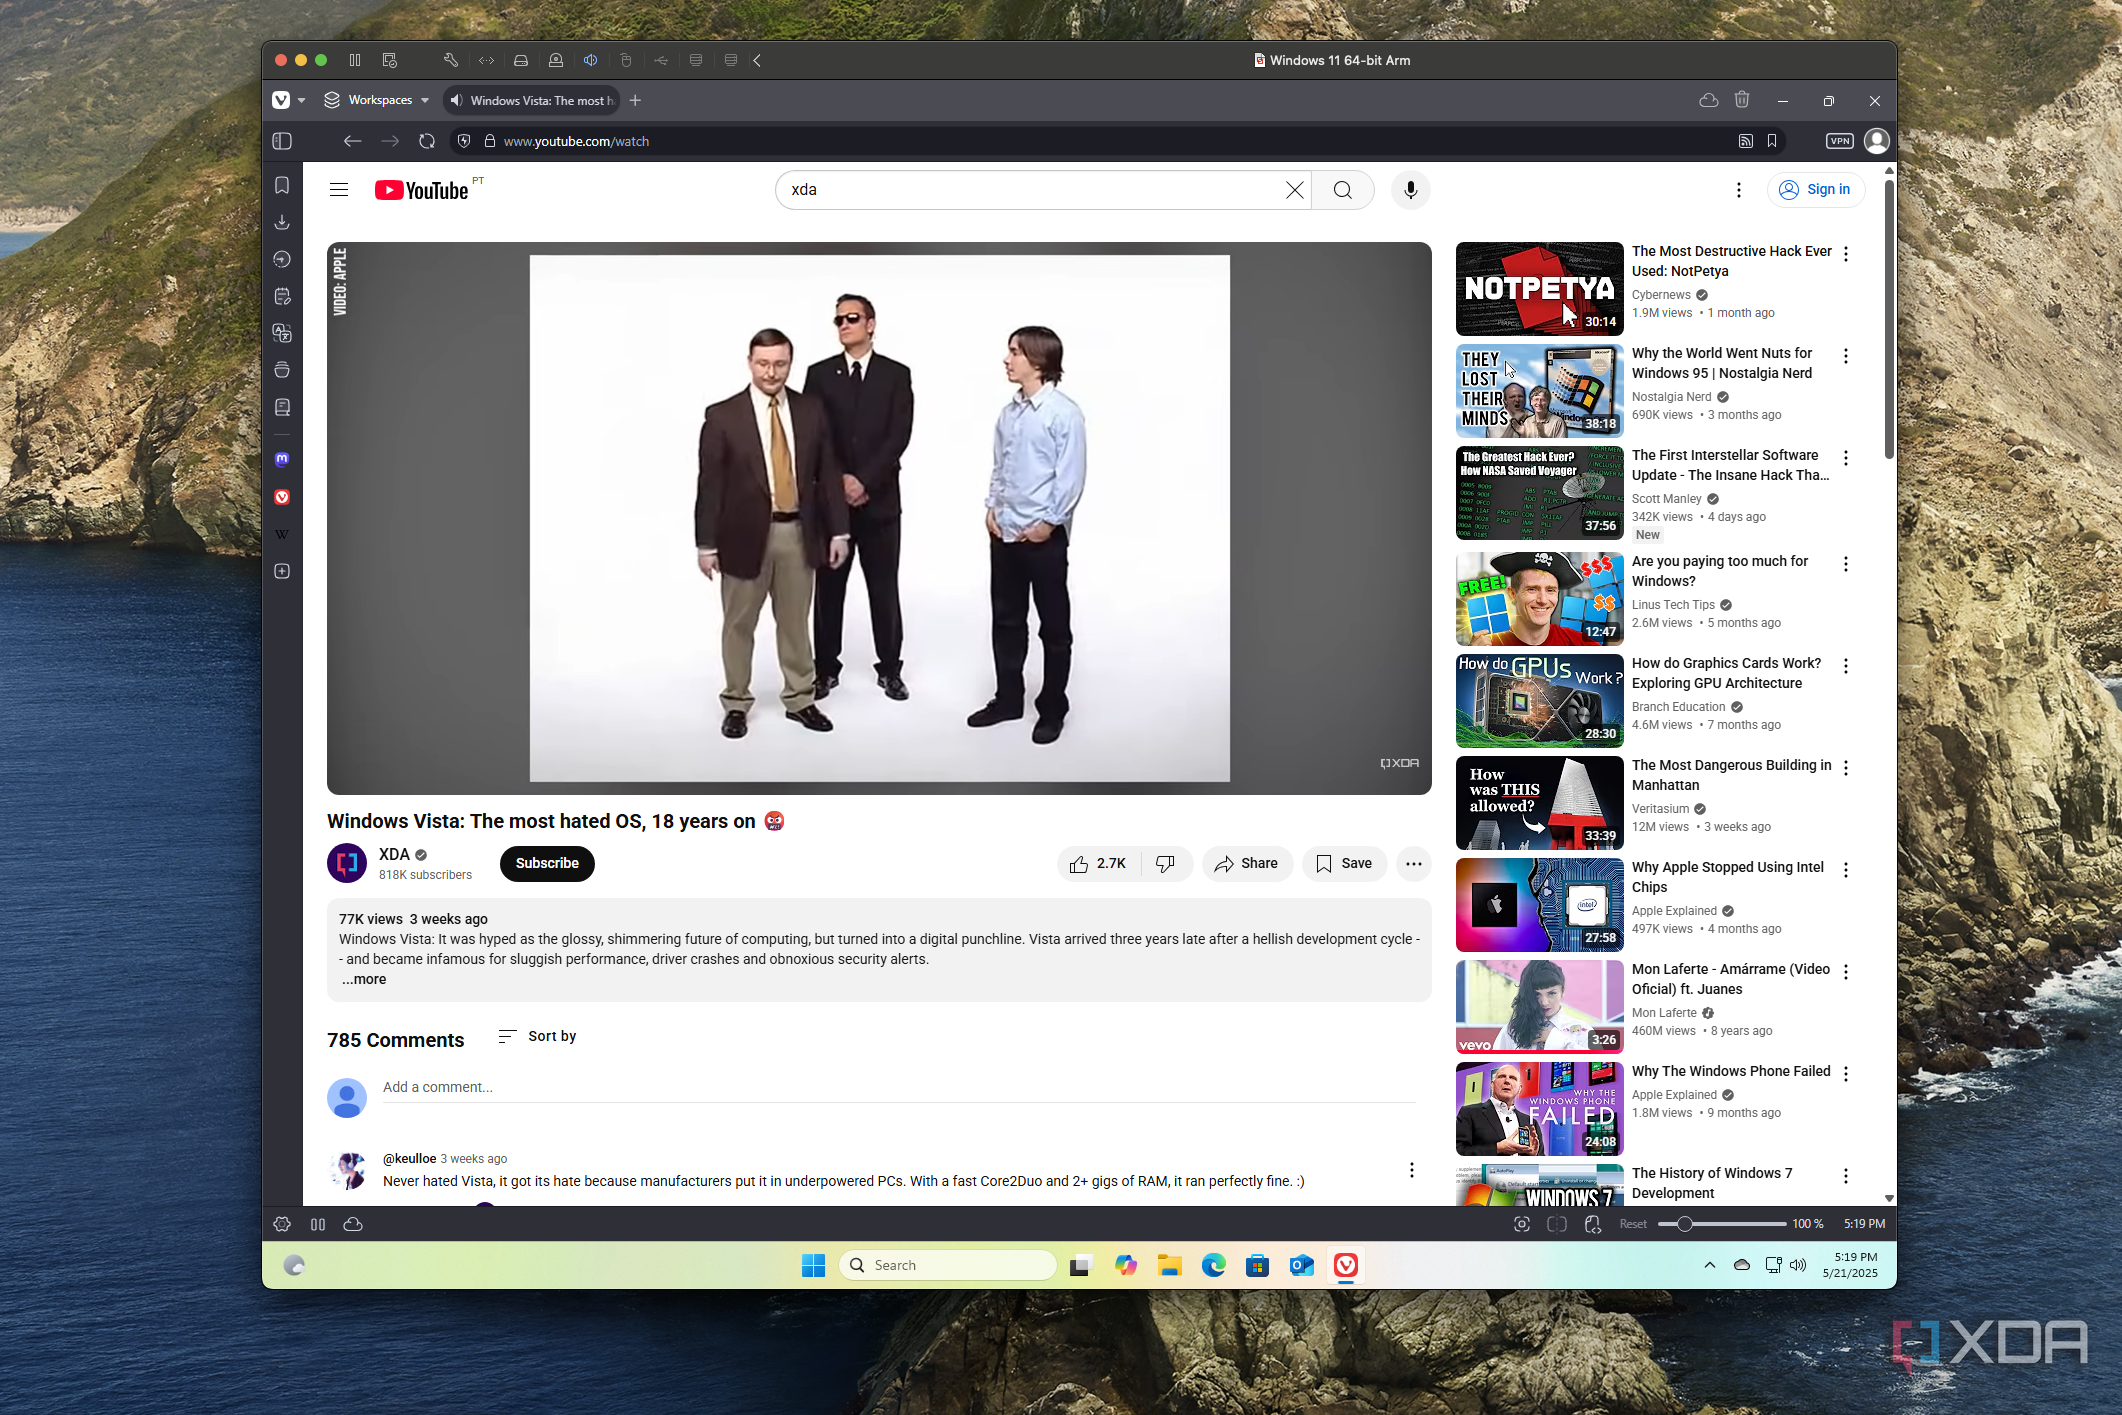The height and width of the screenshot is (1415, 2122).
Task: Open the downloads panel icon
Action: point(282,222)
